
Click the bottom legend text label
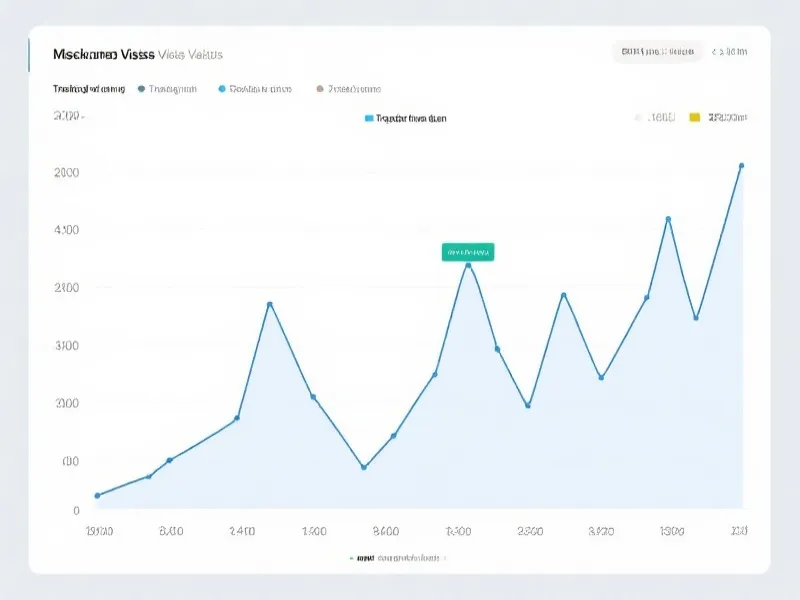pos(400,558)
